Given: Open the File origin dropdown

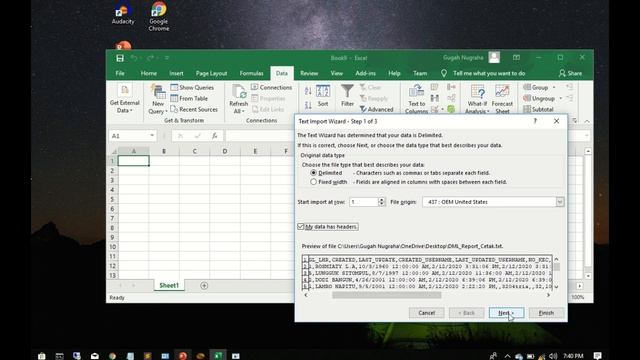Looking at the screenshot, I should coord(560,202).
